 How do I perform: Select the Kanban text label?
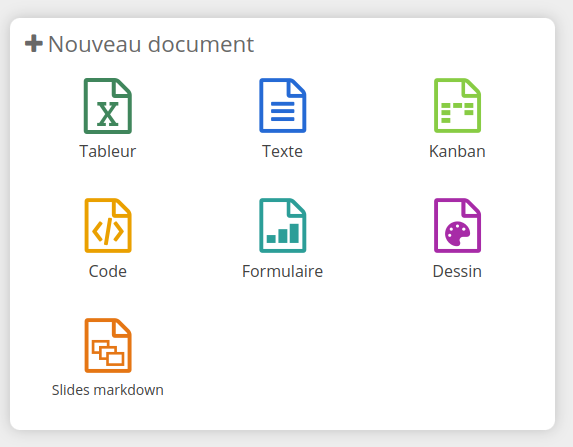457,151
